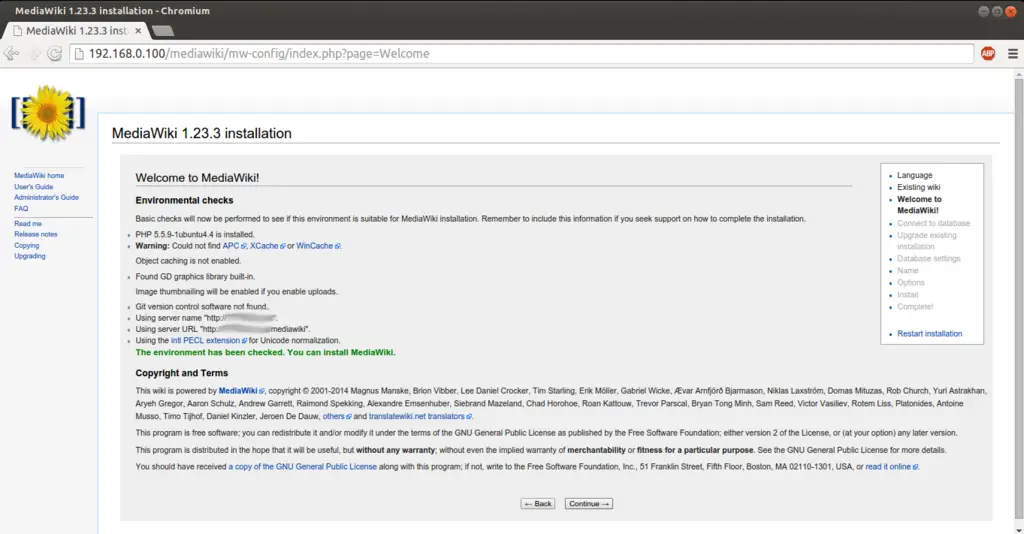Viewport: 1024px width, 534px height.
Task: Click the page vertical scrollbar
Action: [1018, 300]
